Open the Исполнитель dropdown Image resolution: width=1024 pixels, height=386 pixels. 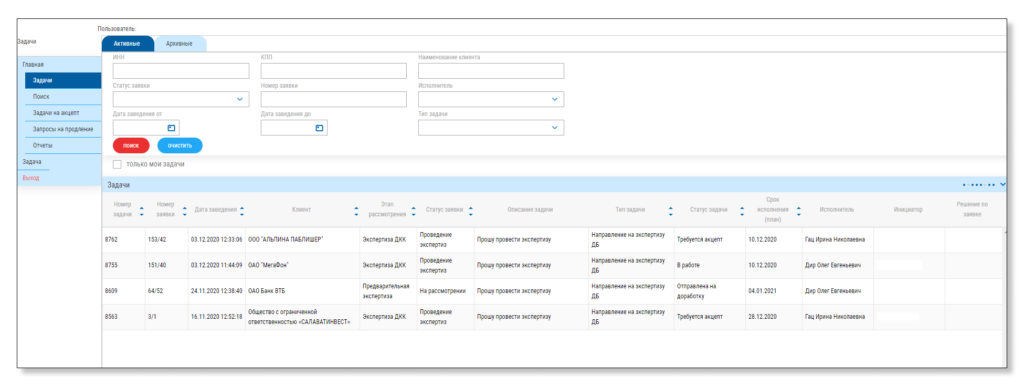(x=554, y=99)
